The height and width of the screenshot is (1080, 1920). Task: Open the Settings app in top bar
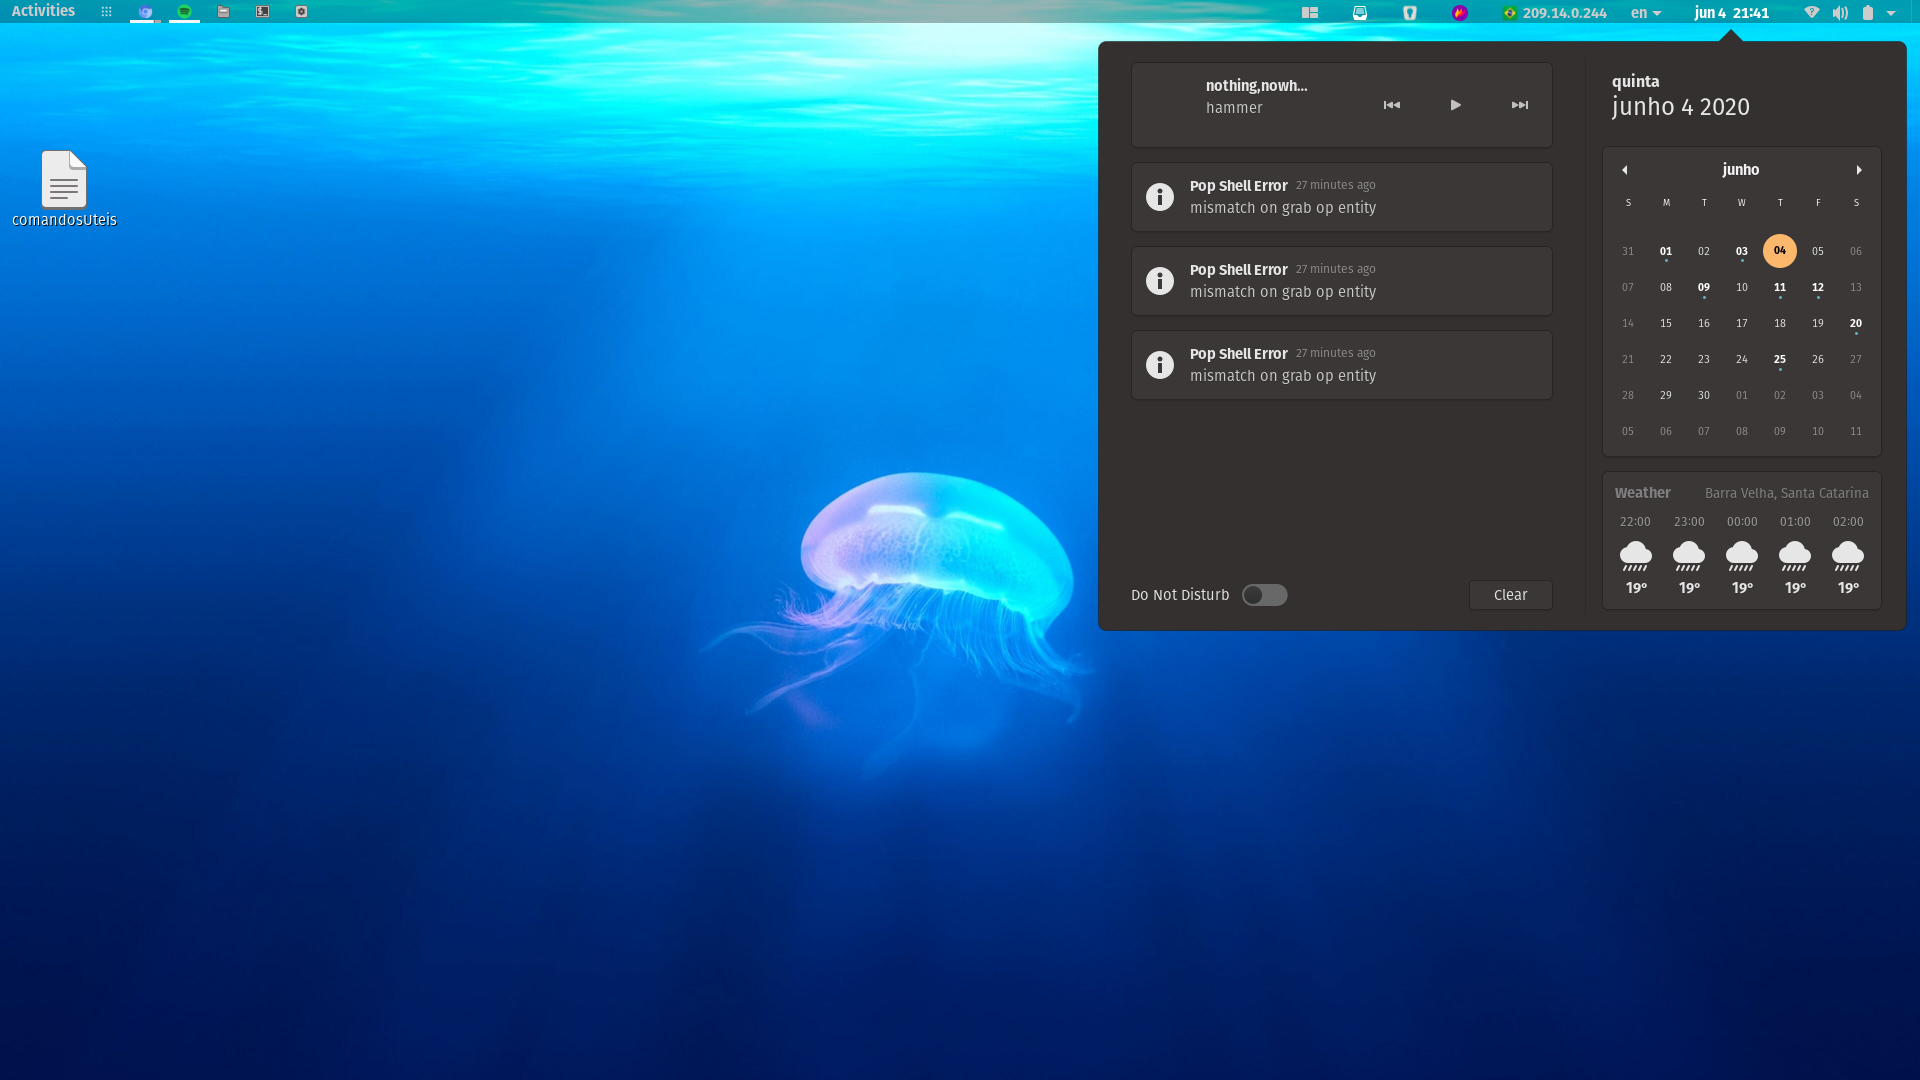coord(301,12)
